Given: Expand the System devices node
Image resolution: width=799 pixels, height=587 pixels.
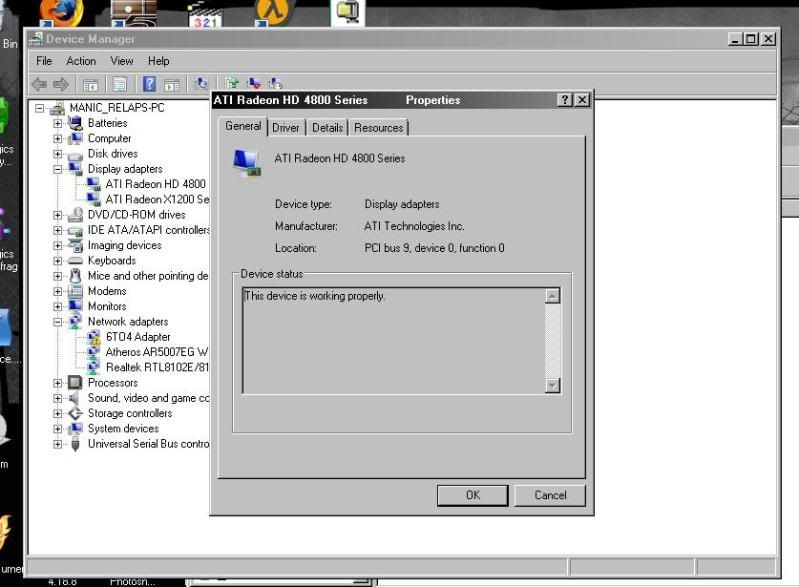Looking at the screenshot, I should click(58, 429).
